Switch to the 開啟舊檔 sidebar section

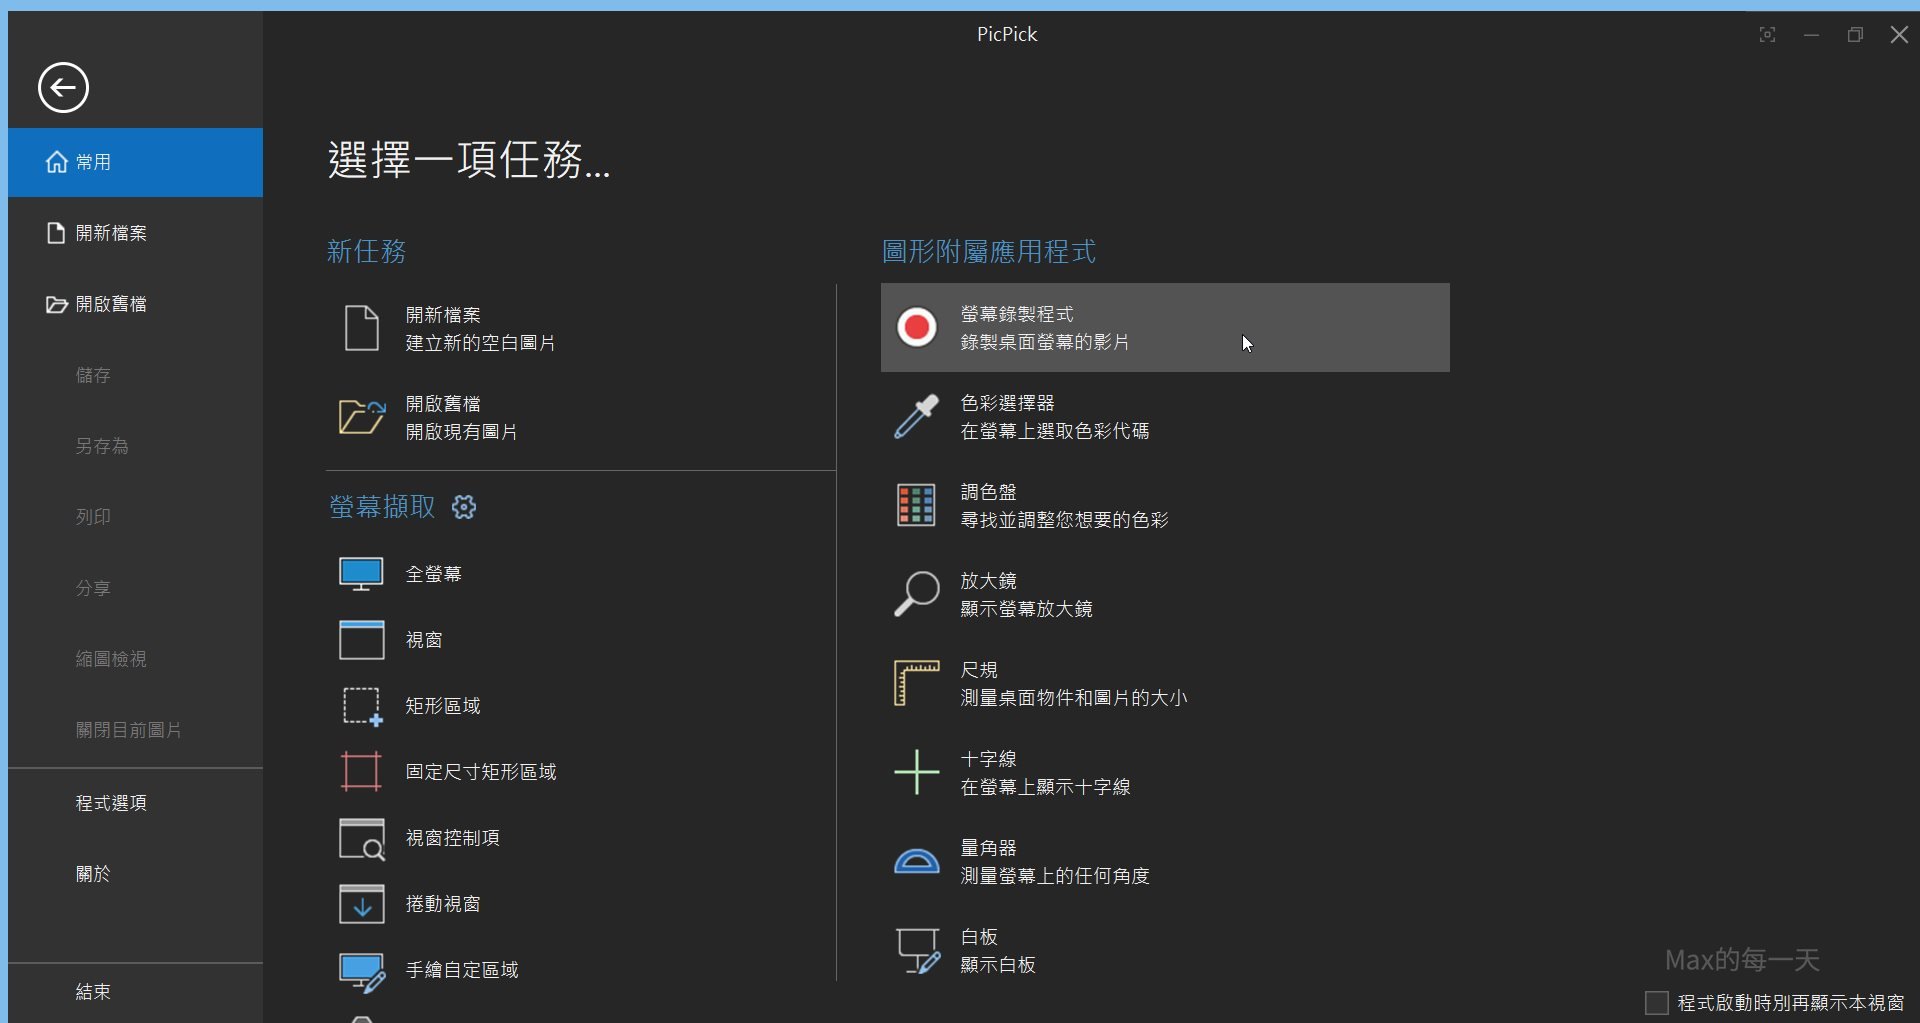(x=110, y=304)
